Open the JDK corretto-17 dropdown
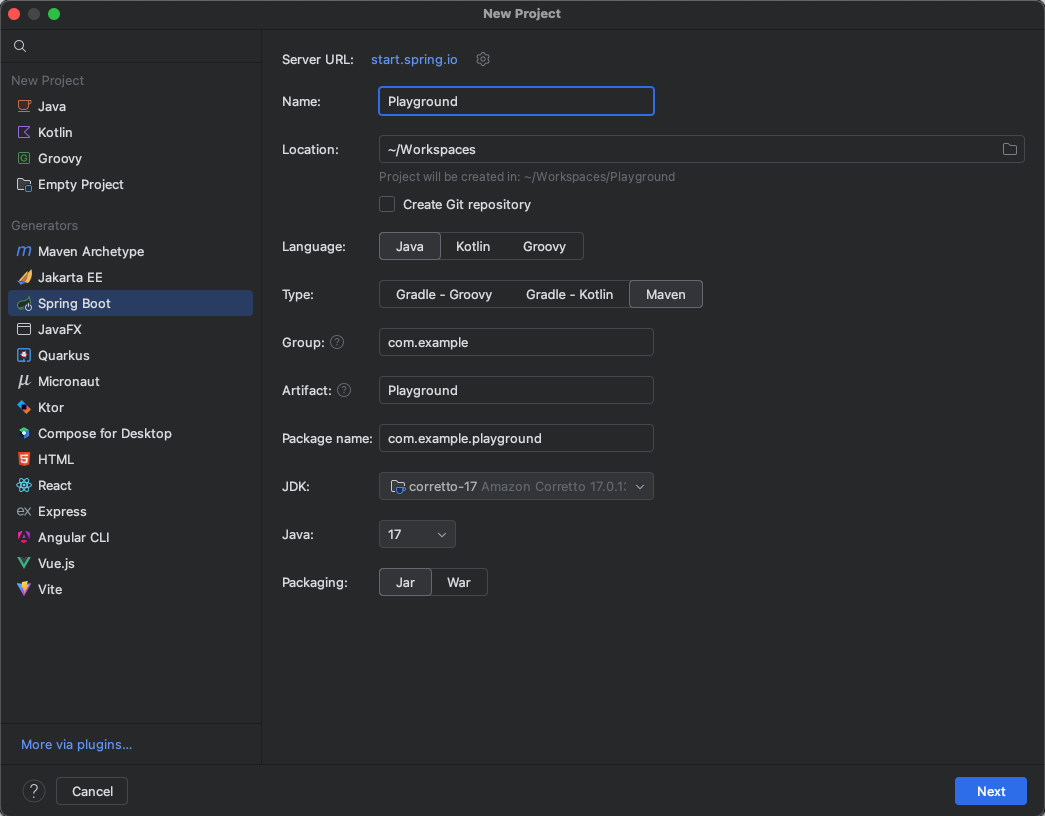Viewport: 1045px width, 816px height. pos(517,486)
